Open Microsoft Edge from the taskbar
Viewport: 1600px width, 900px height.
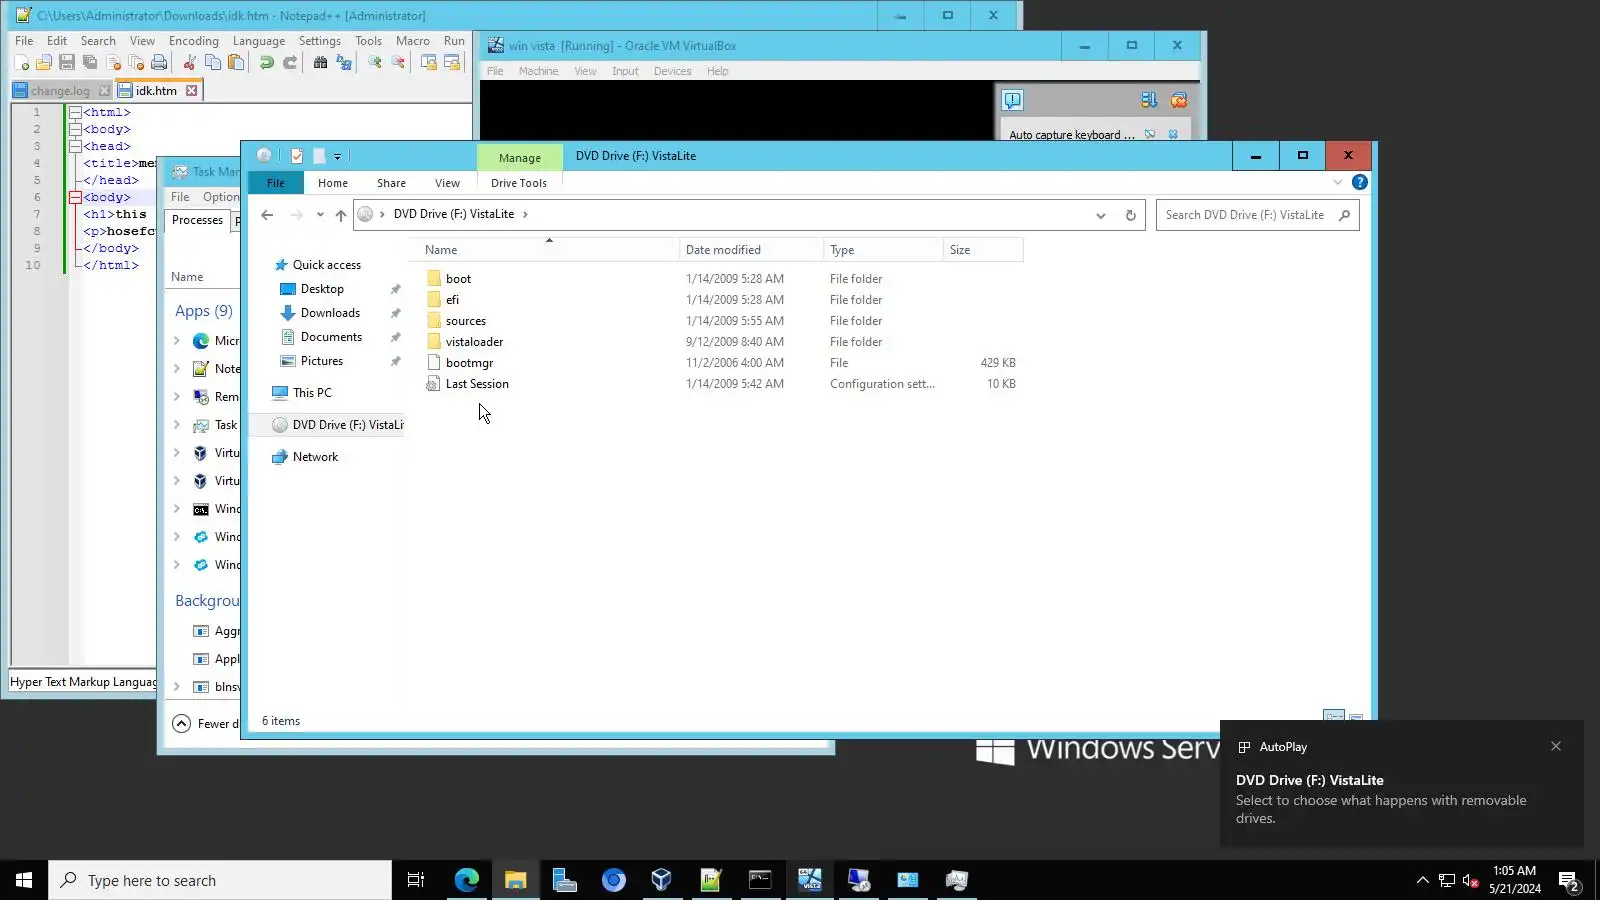pos(466,880)
